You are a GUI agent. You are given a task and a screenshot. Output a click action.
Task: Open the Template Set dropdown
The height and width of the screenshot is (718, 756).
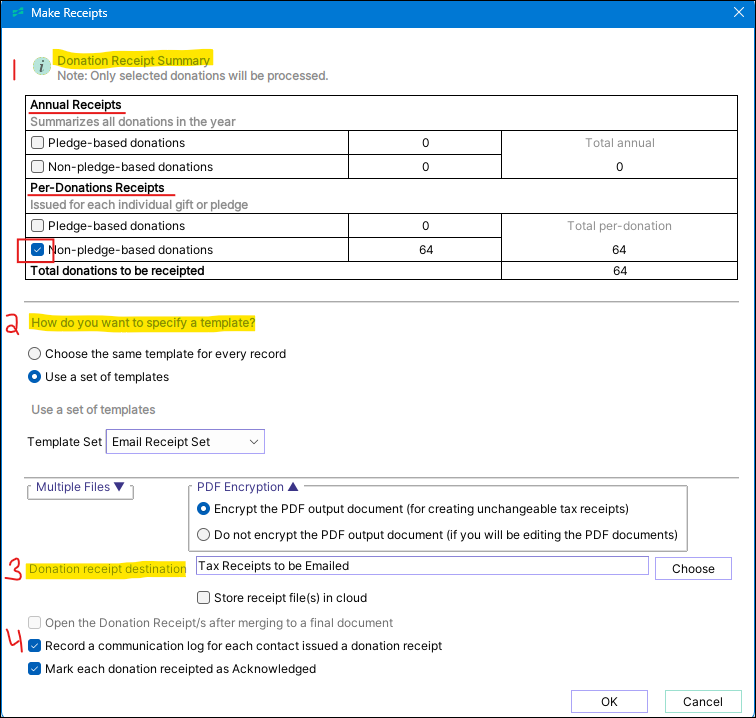185,441
